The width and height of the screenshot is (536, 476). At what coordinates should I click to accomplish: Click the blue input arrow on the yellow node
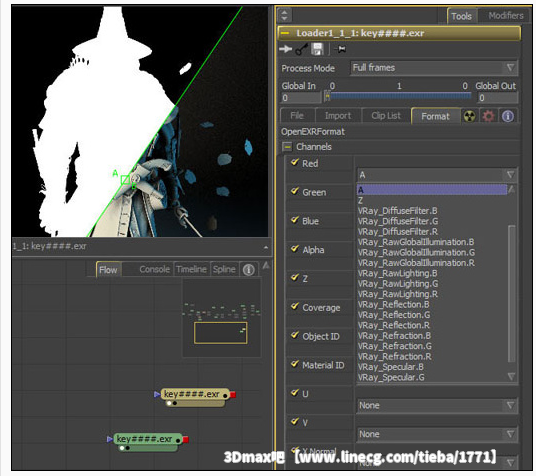(157, 395)
